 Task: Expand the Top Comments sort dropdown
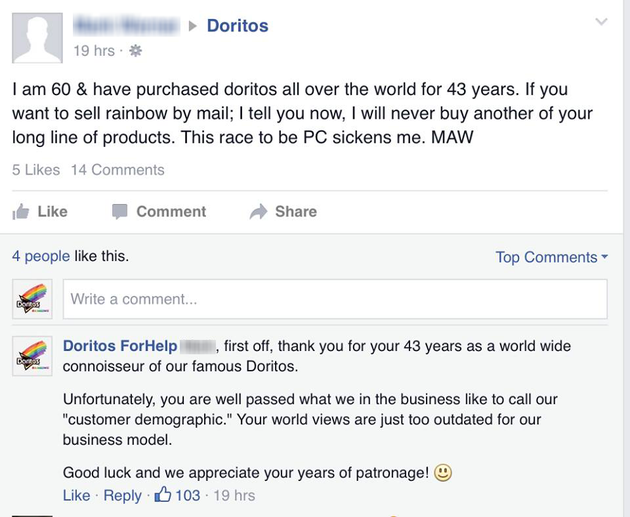552,257
